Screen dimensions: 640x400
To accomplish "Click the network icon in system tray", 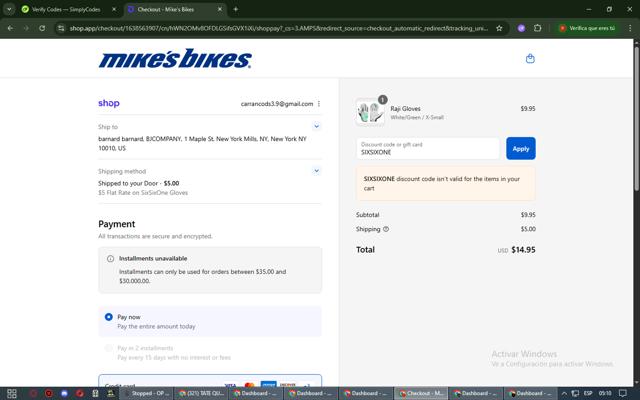I will [x=575, y=393].
